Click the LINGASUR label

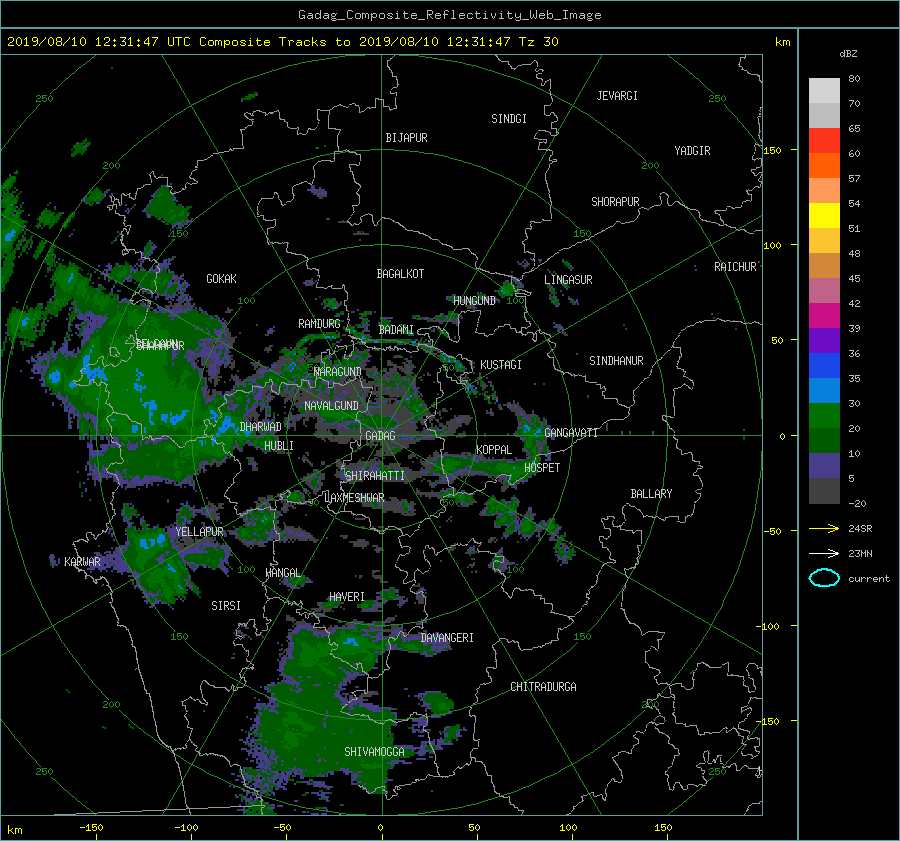point(568,280)
